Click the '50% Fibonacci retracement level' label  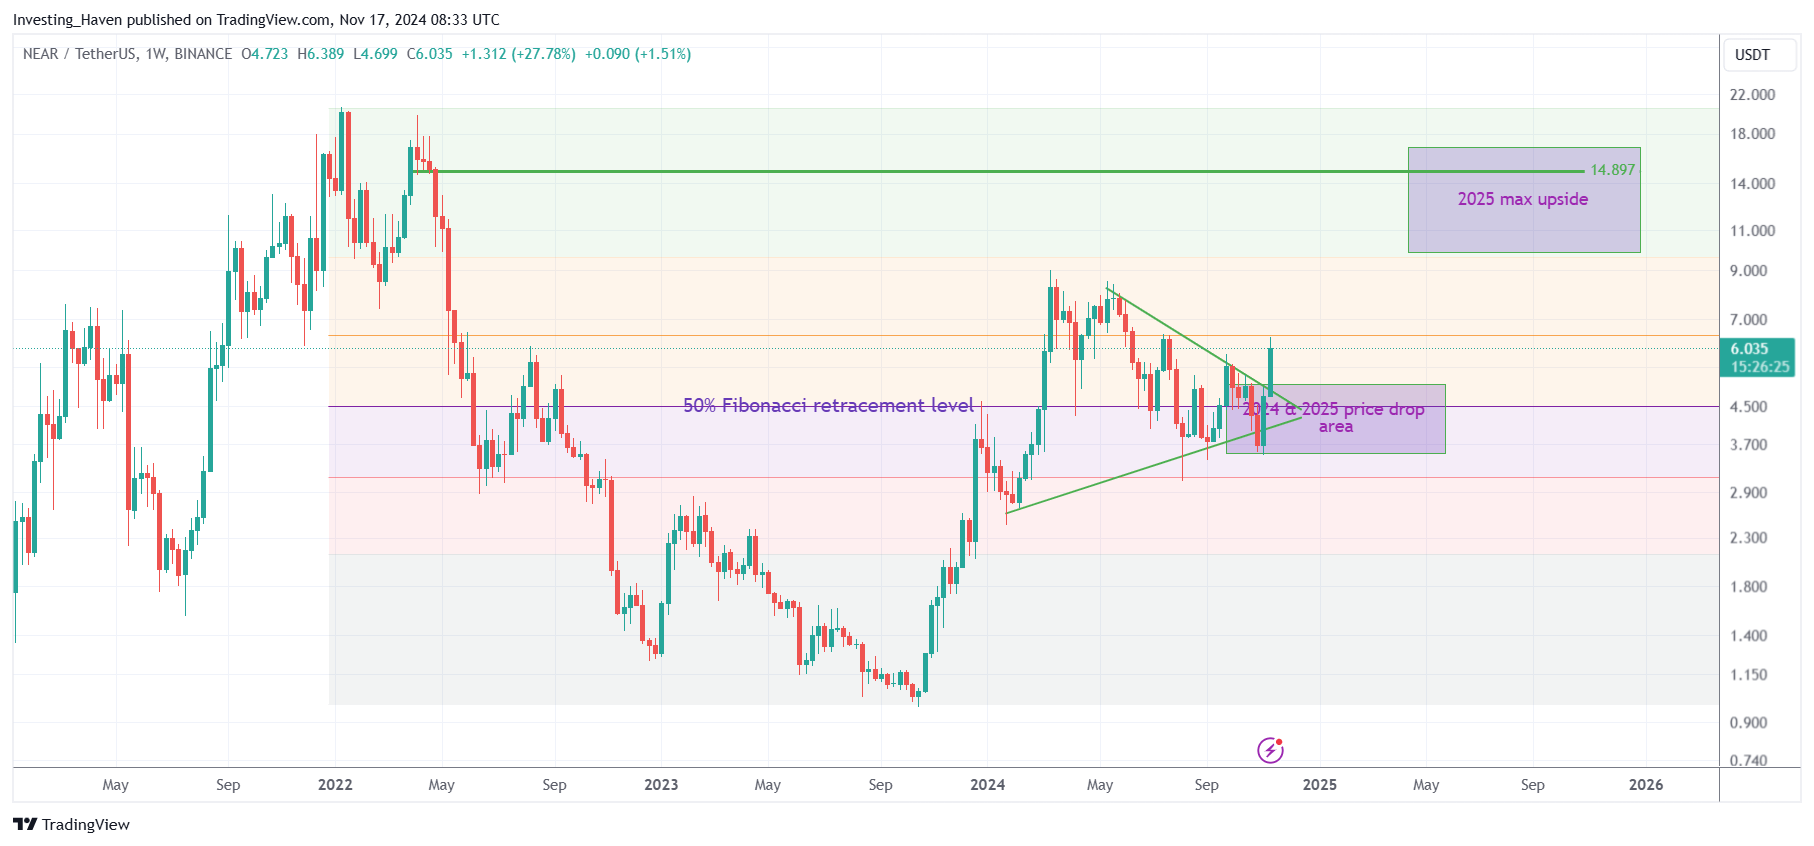pyautogui.click(x=828, y=405)
